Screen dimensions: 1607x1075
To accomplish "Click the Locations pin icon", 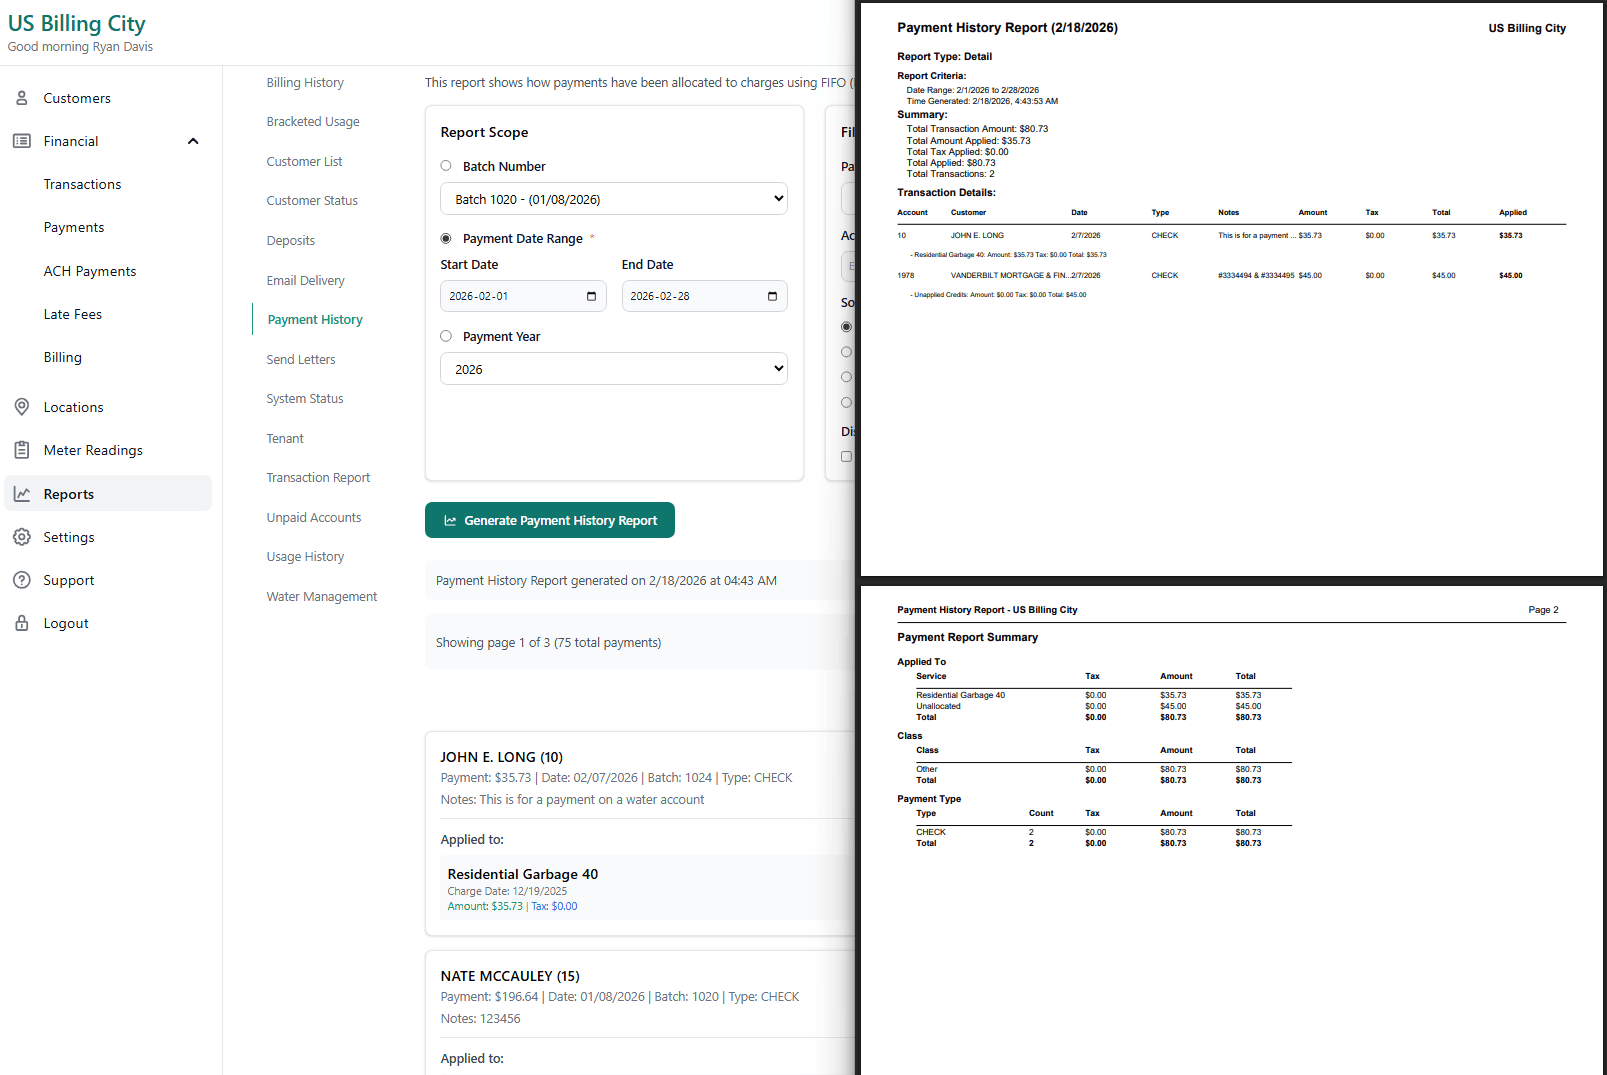I will pos(22,407).
